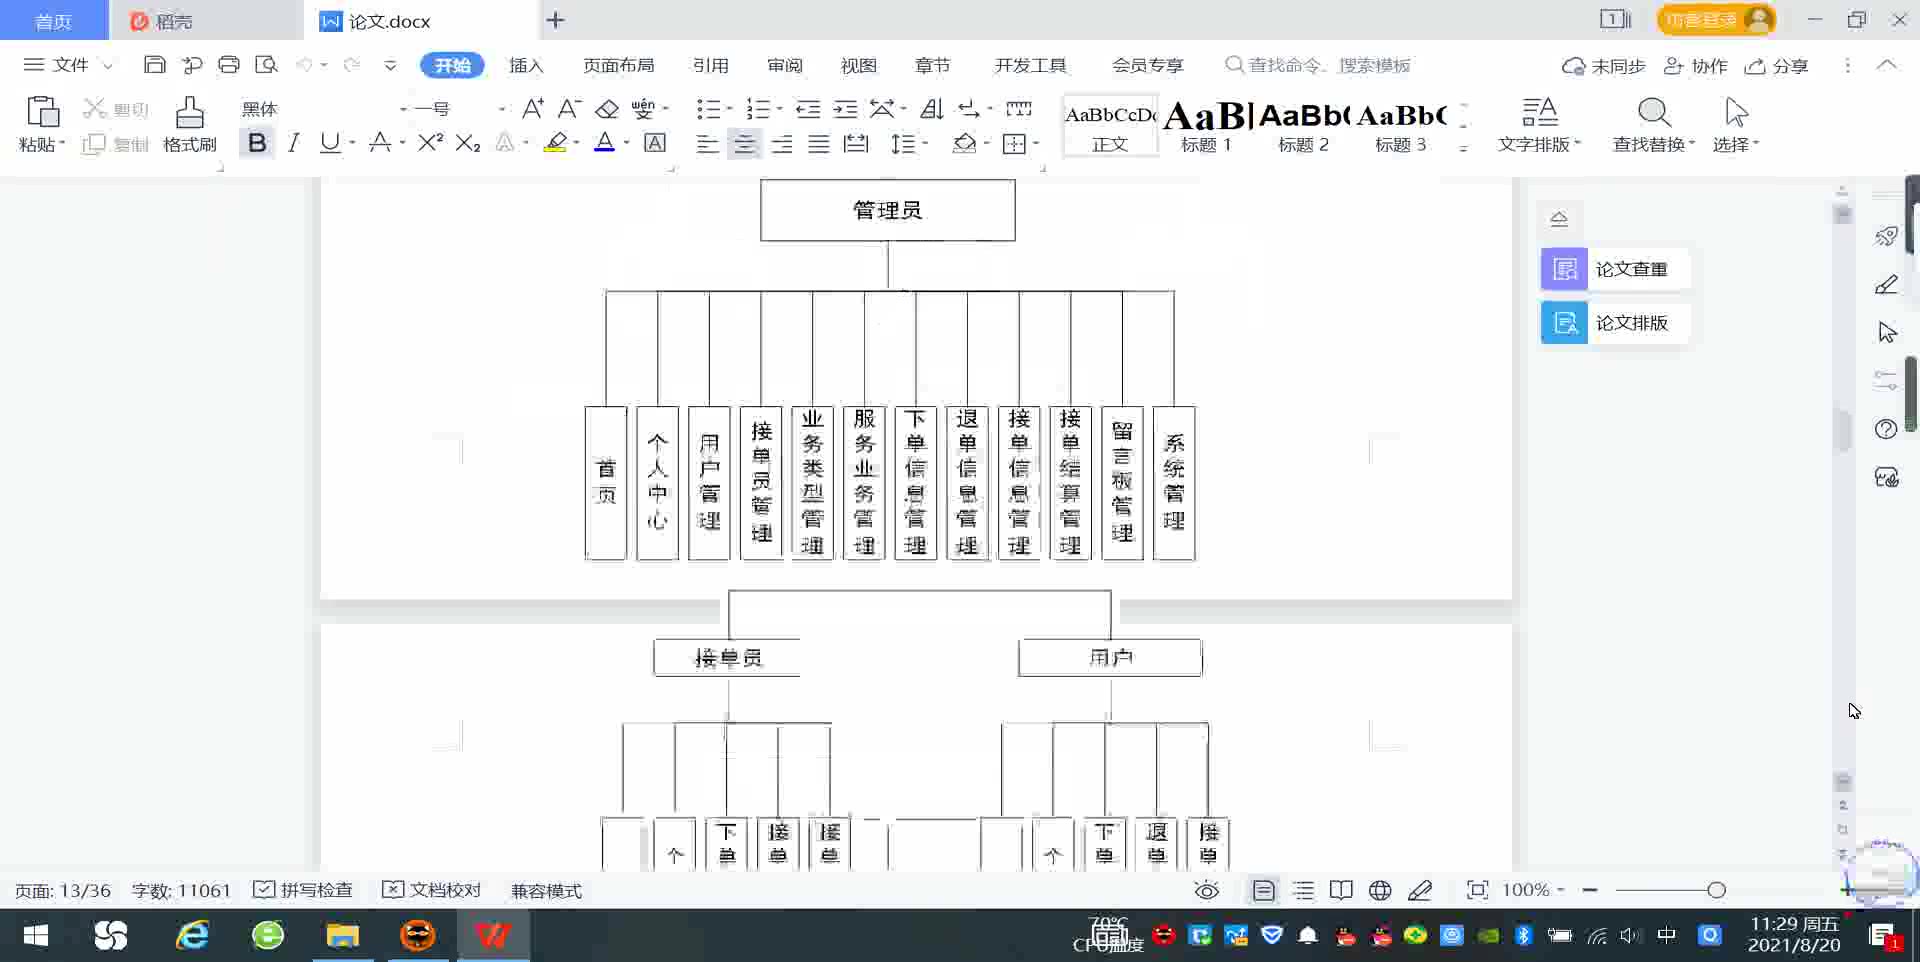
Task: Select the 格式刷 format painter
Action: click(190, 125)
